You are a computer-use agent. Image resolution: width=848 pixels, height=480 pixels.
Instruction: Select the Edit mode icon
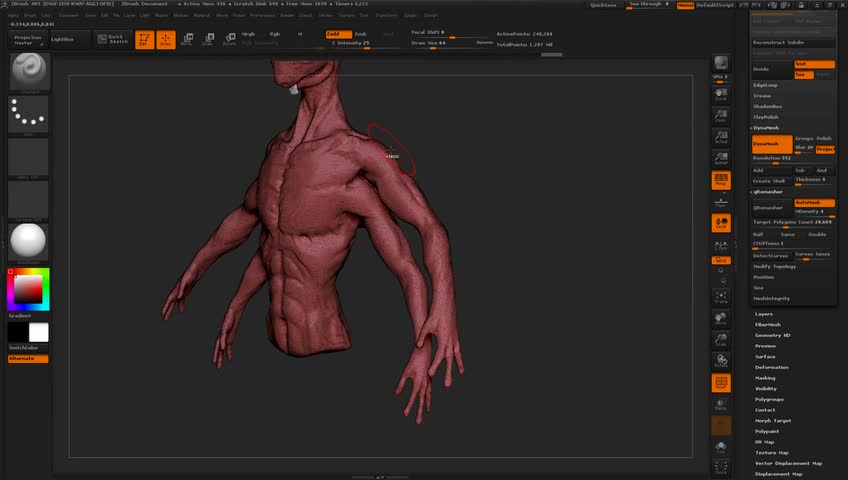[144, 39]
